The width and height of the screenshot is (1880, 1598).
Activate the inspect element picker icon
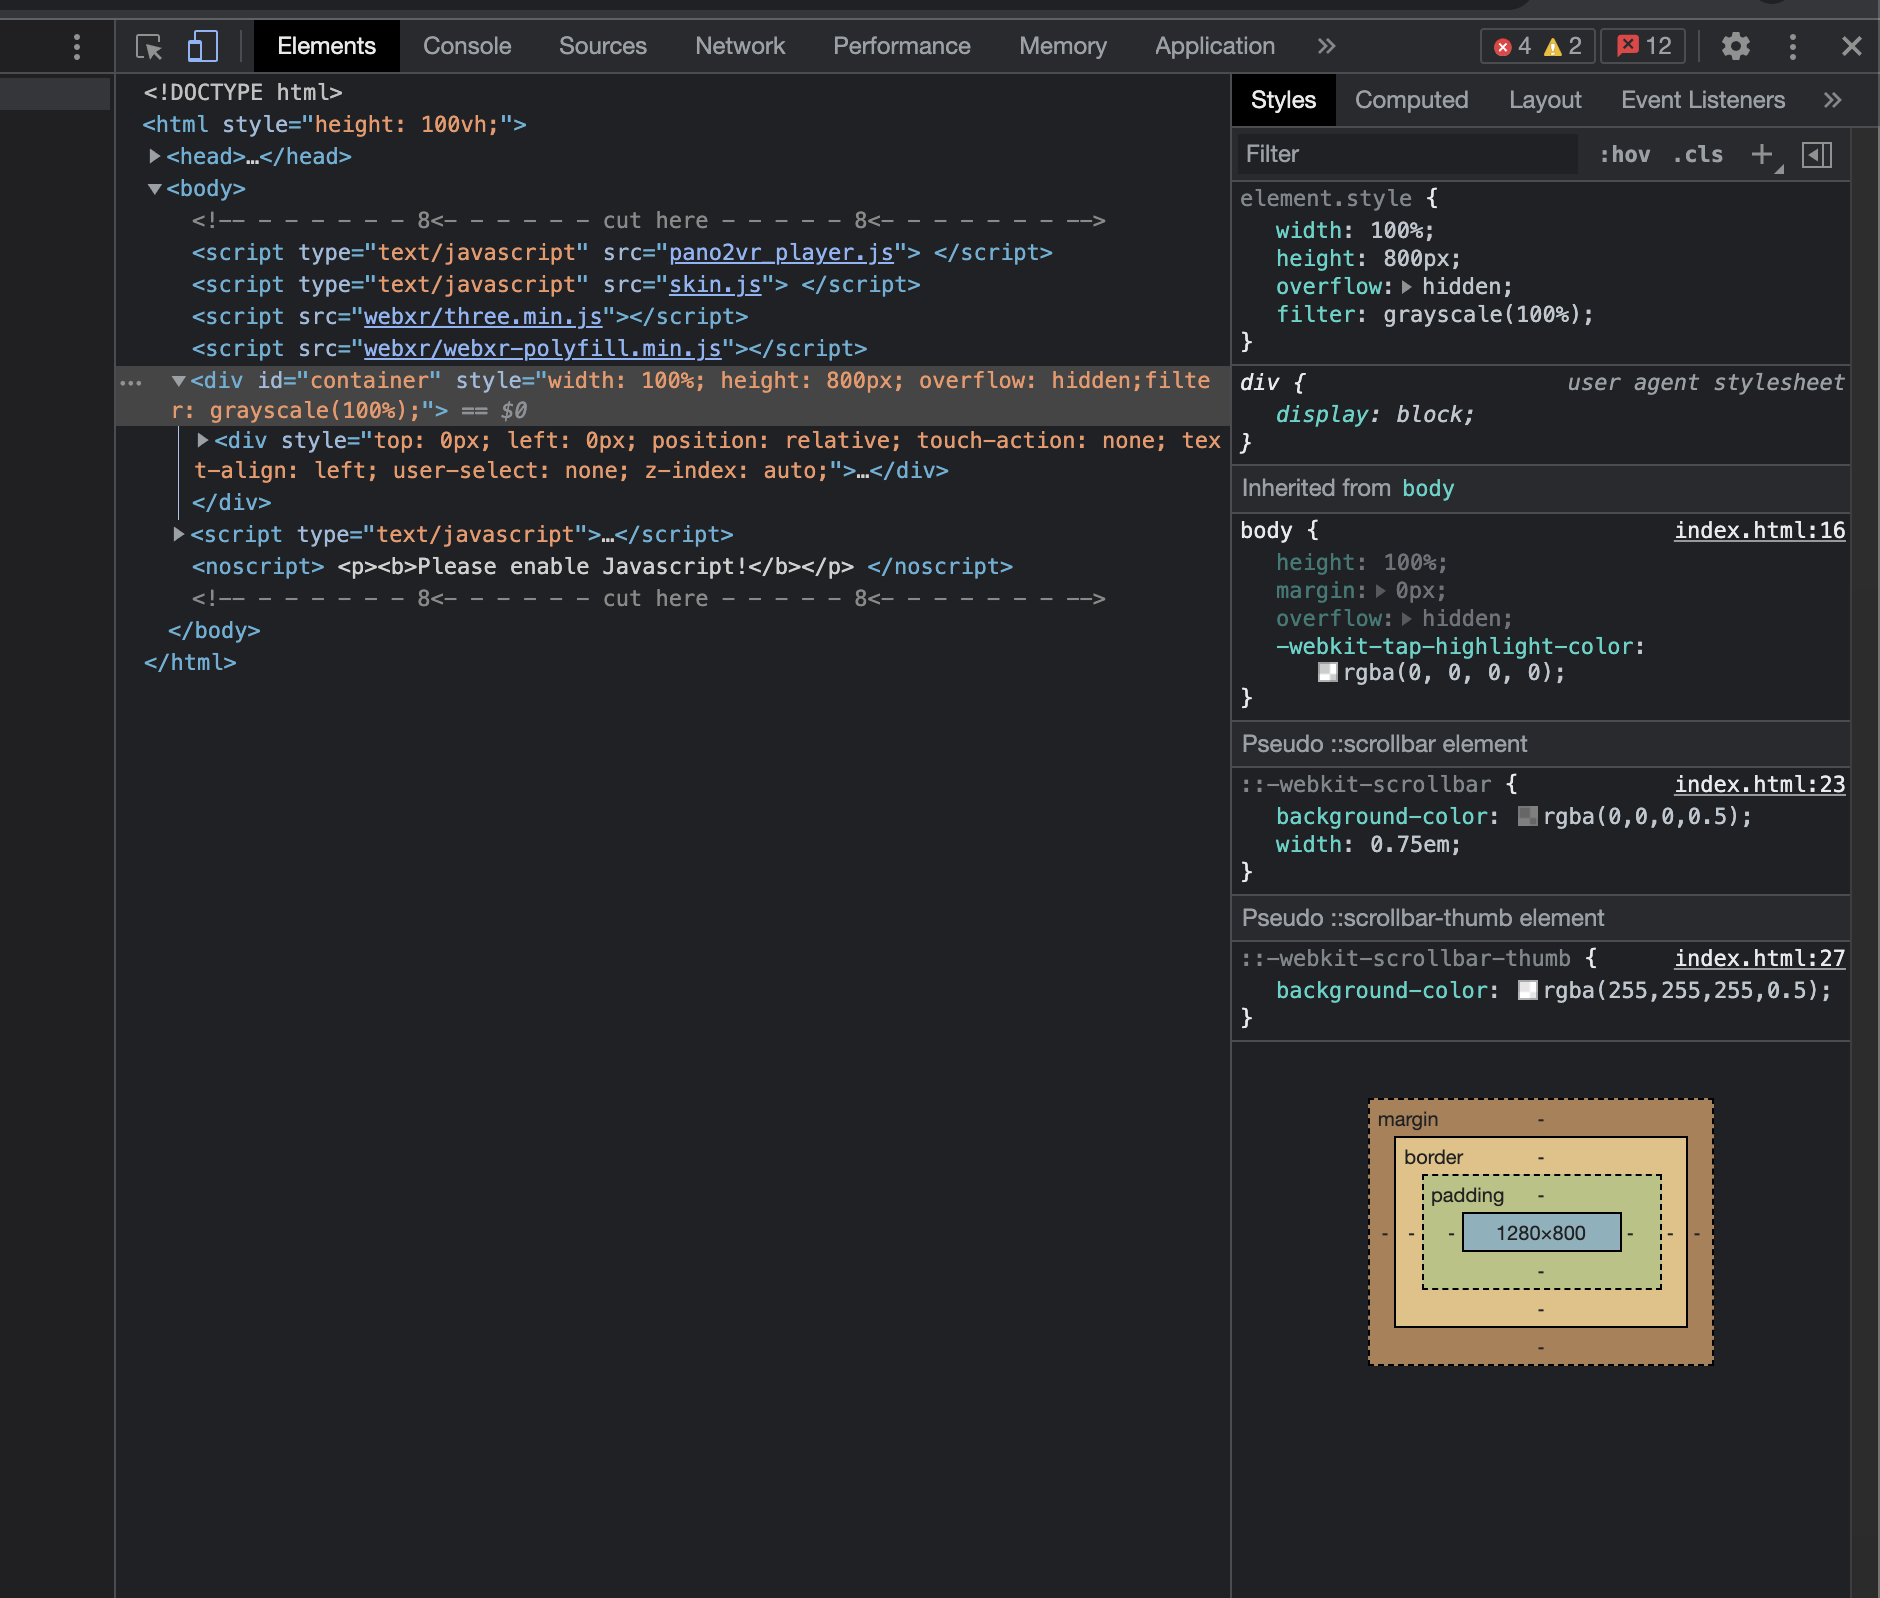(x=149, y=47)
